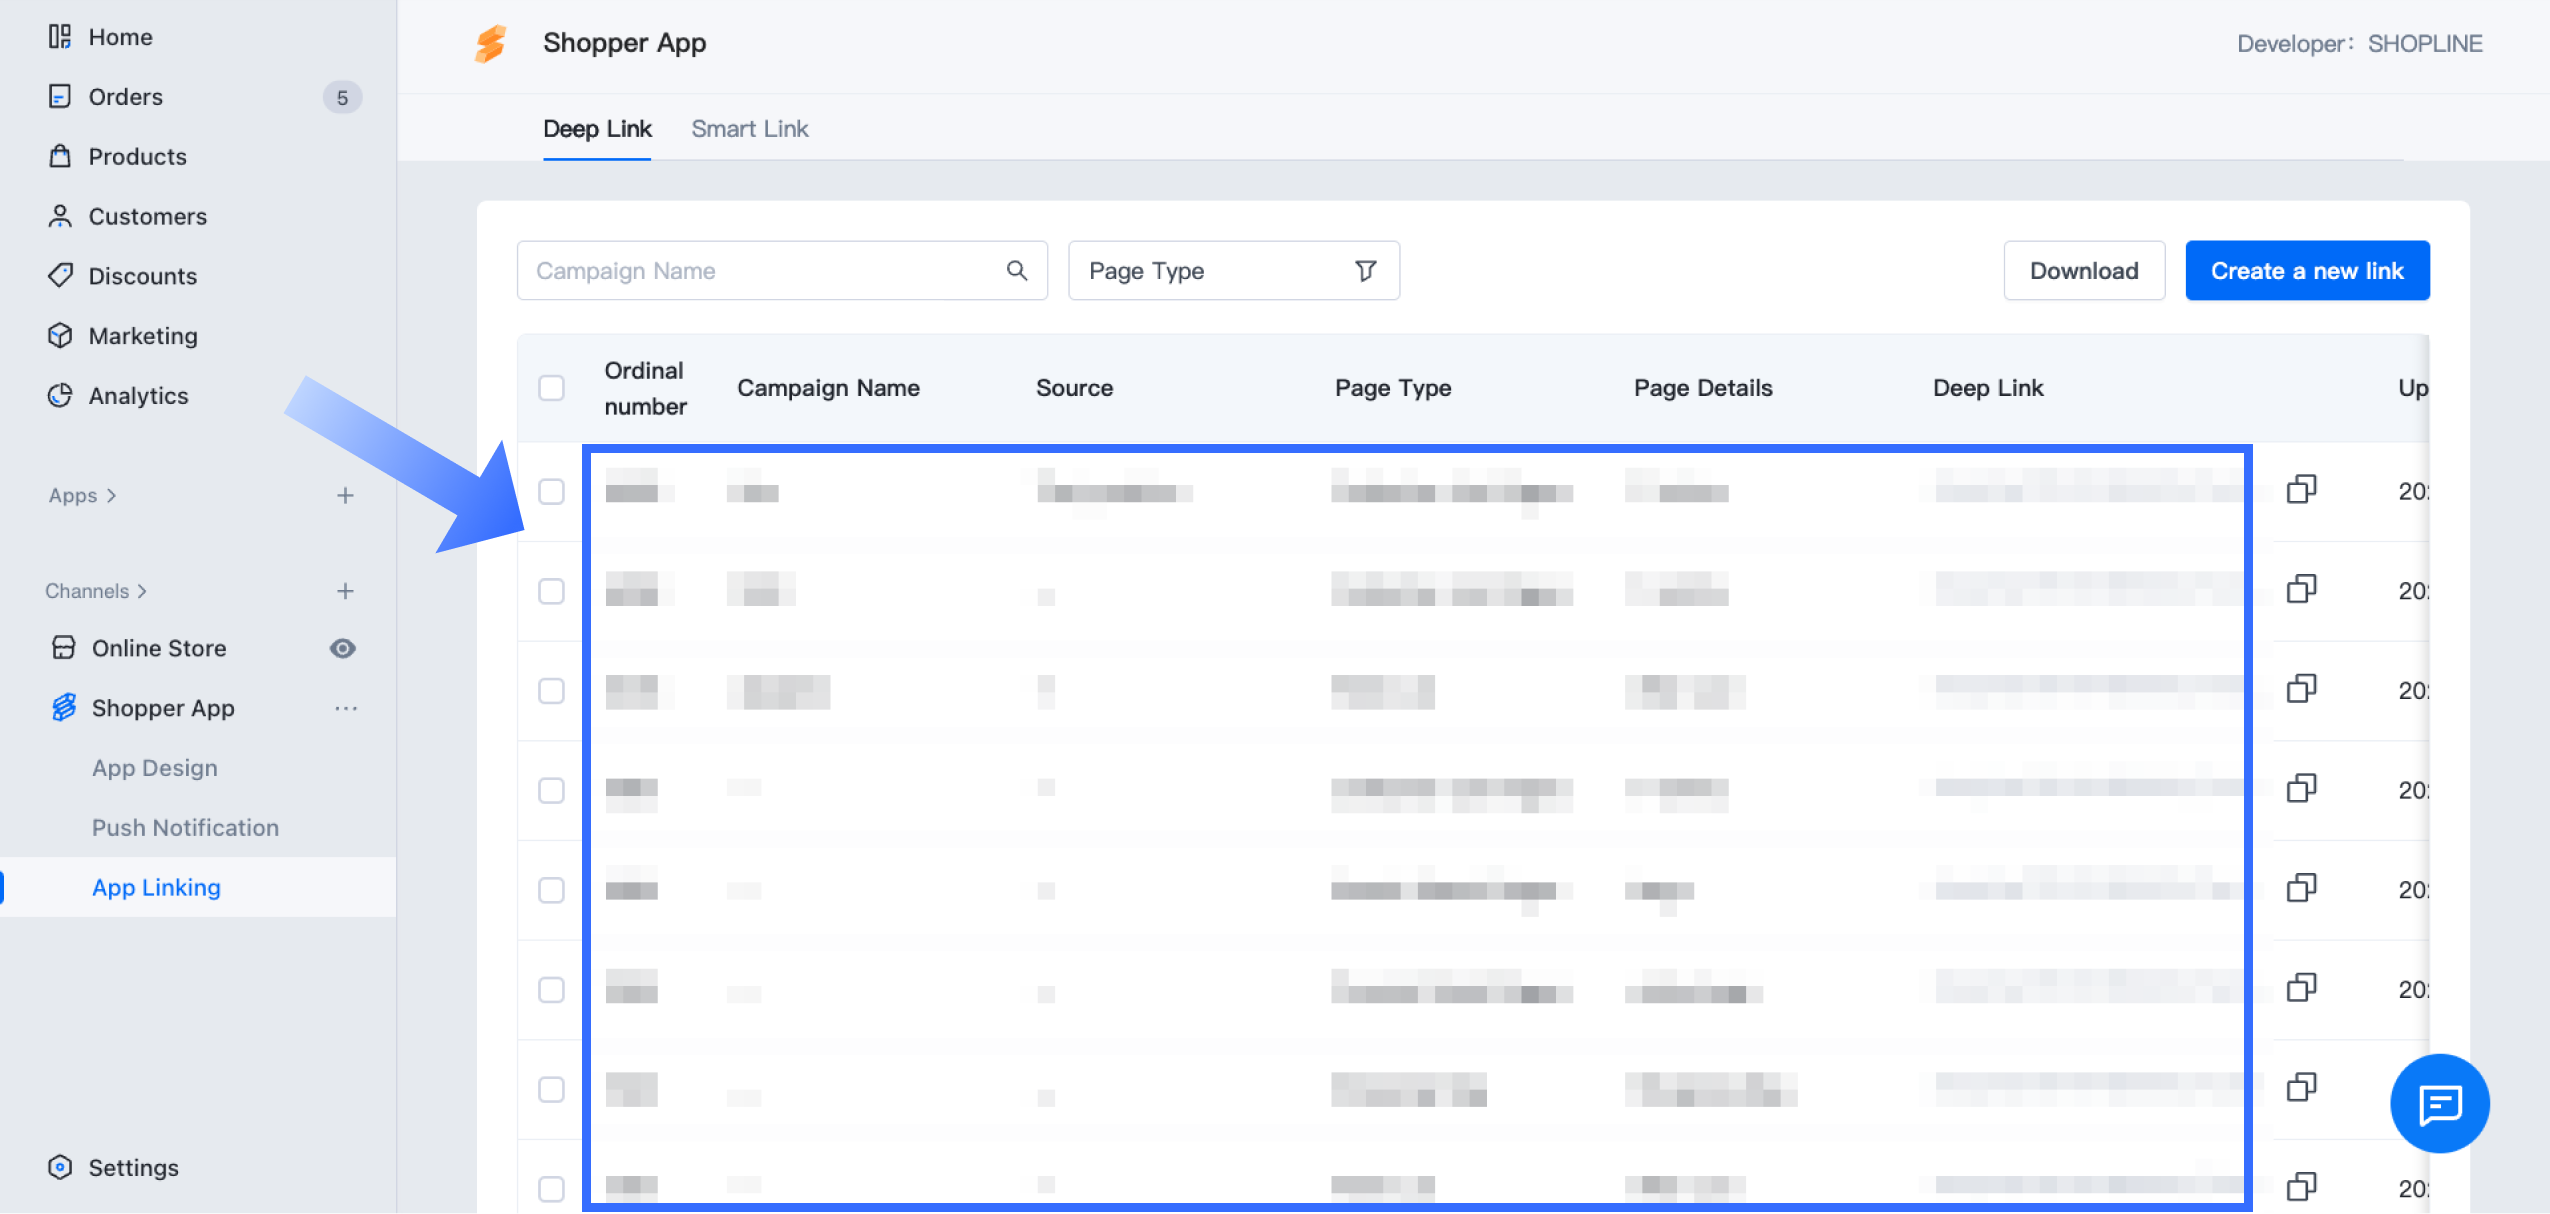Screen dimensions: 2550x1214
Task: Expand the Apps section chevron
Action: tap(111, 495)
